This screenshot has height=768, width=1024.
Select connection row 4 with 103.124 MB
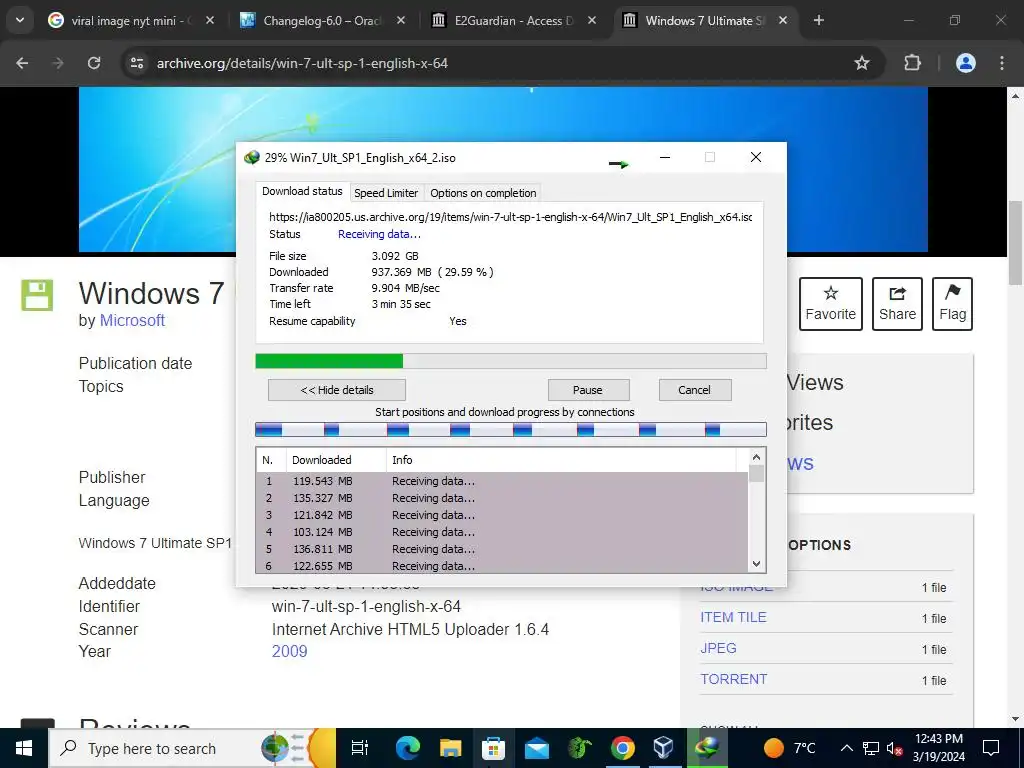click(x=502, y=532)
